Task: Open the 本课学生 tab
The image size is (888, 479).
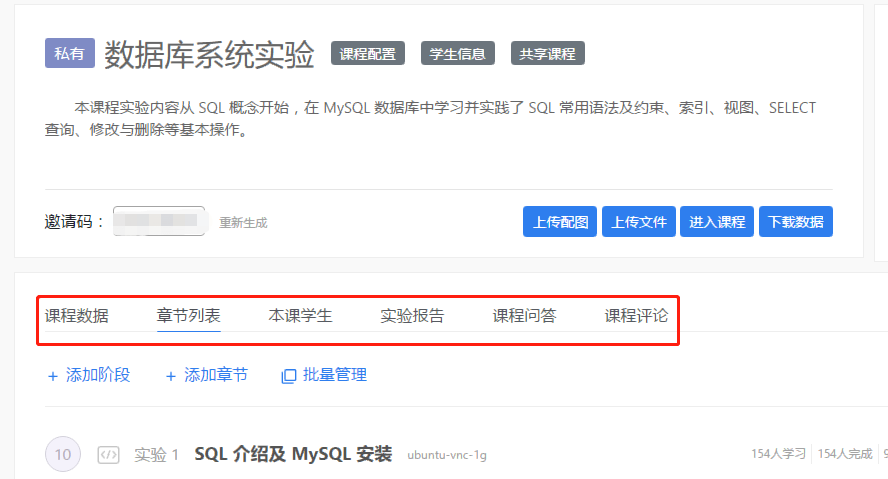Action: (300, 316)
